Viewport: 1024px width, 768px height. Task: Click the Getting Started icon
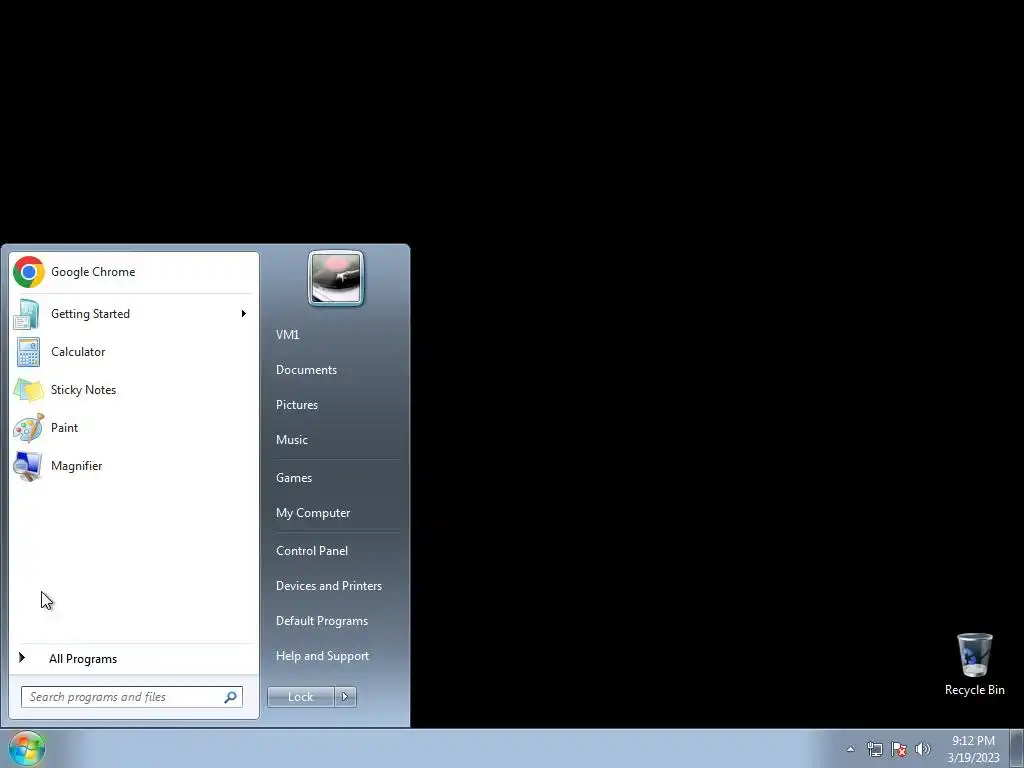pyautogui.click(x=27, y=314)
